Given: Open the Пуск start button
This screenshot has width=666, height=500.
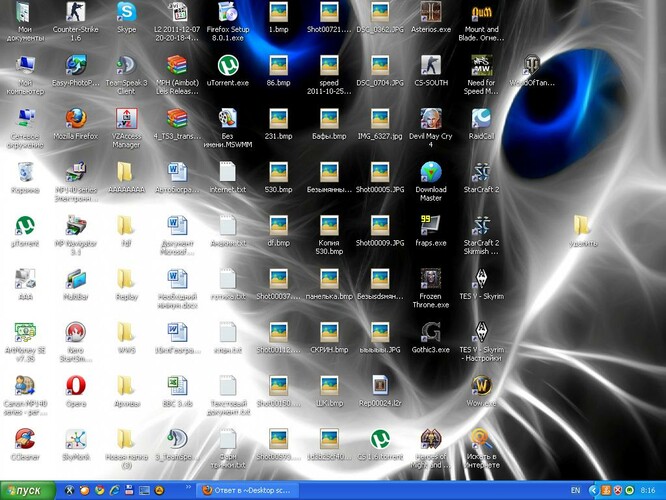Looking at the screenshot, I should pos(28,491).
